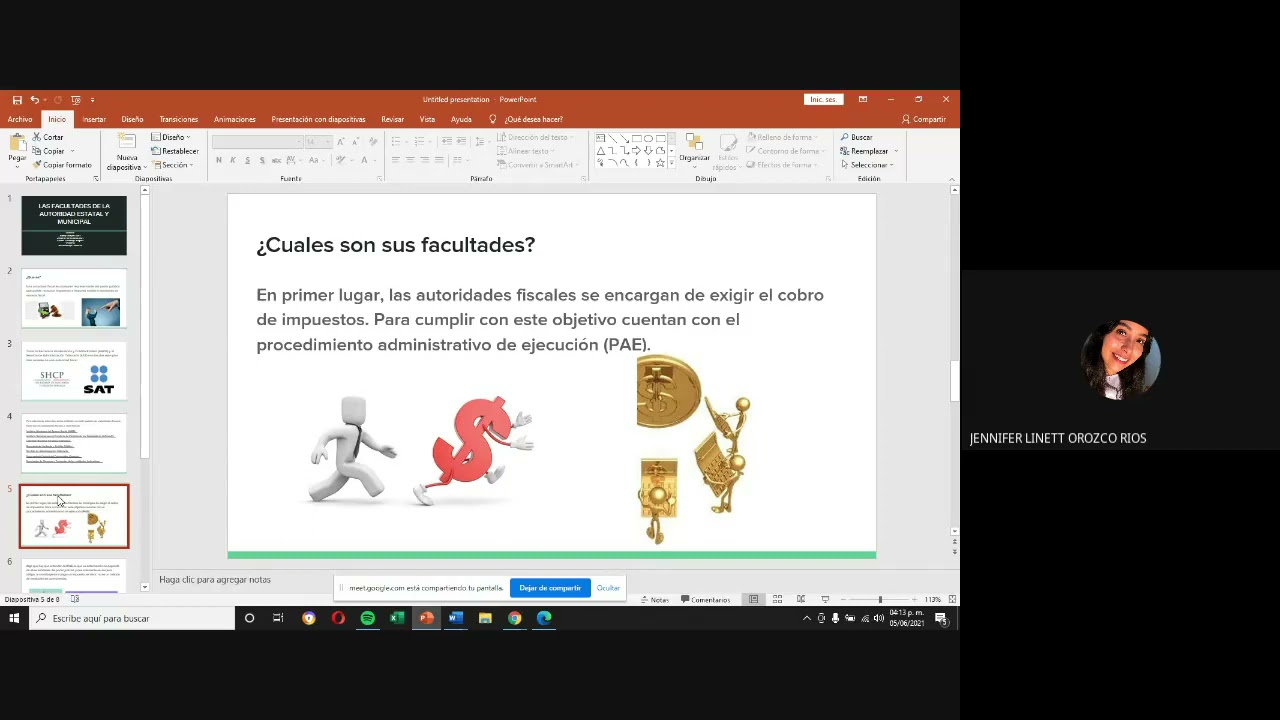
Task: Toggle underline (S) formatting
Action: [248, 160]
